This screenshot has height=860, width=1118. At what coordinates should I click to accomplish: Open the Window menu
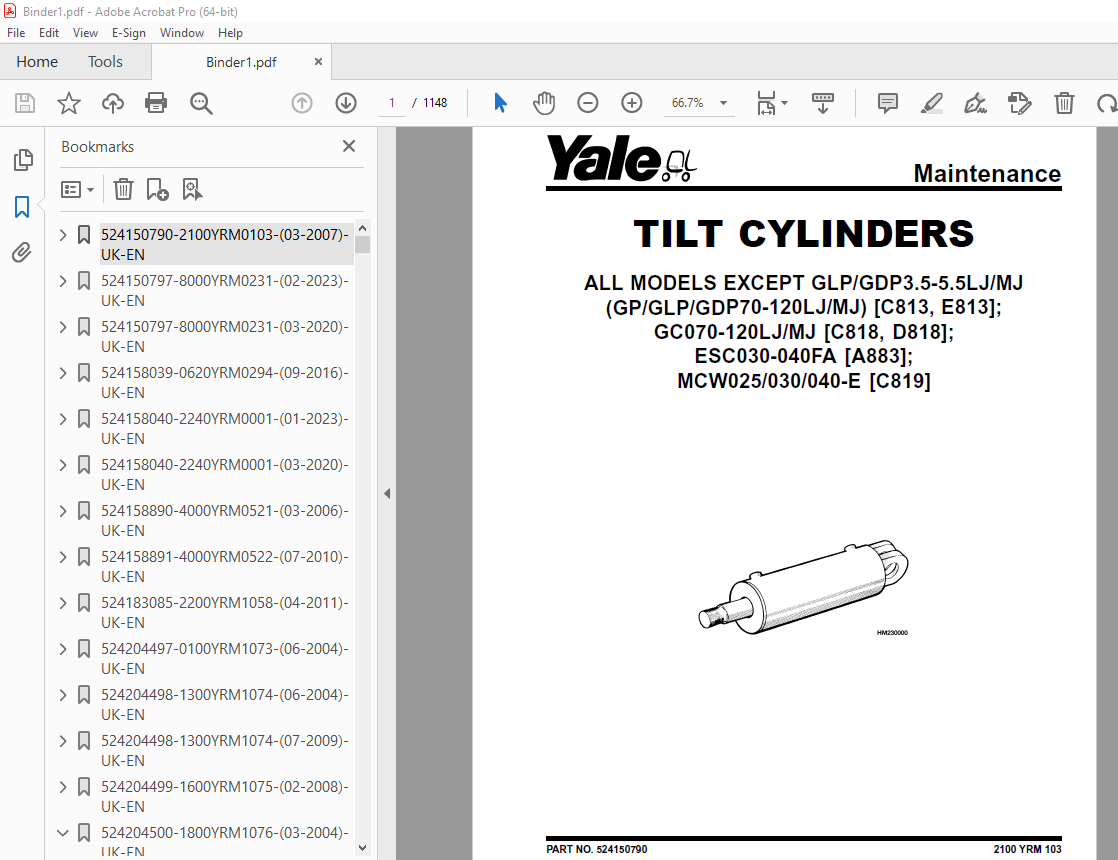[x=181, y=33]
